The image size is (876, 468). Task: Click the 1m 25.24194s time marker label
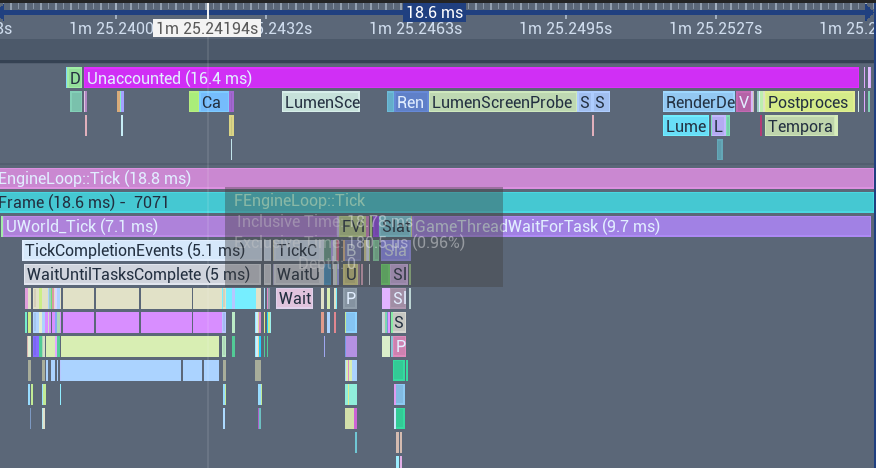pos(207,28)
